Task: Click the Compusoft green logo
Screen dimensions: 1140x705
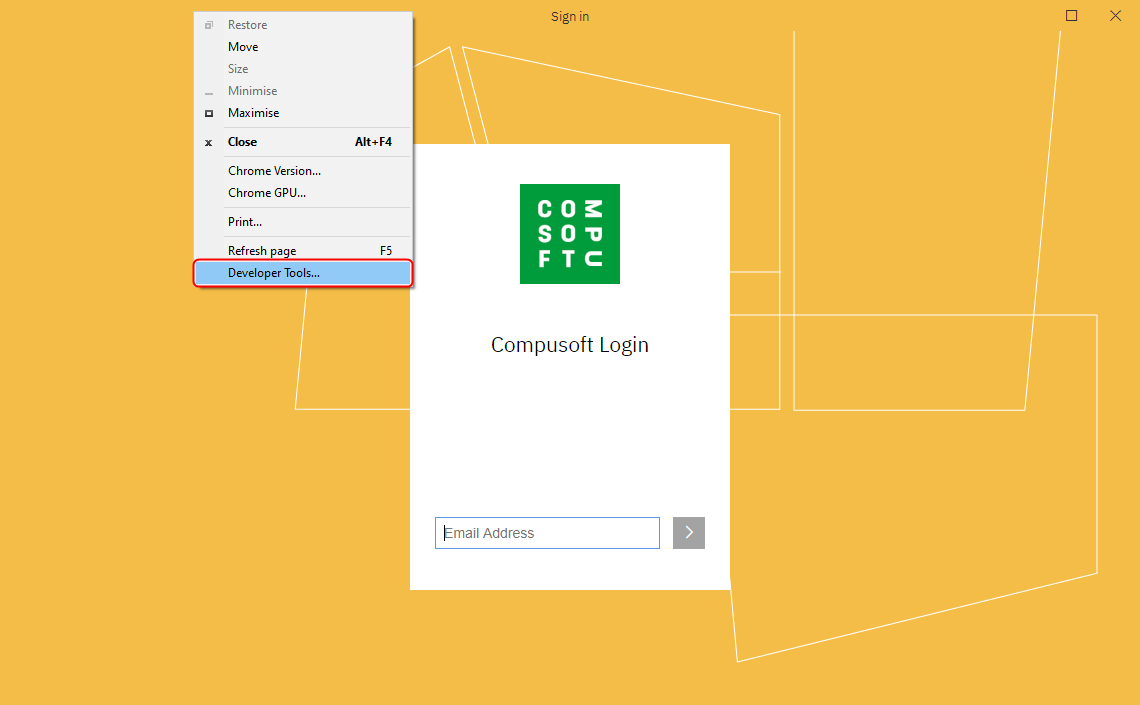Action: 569,234
